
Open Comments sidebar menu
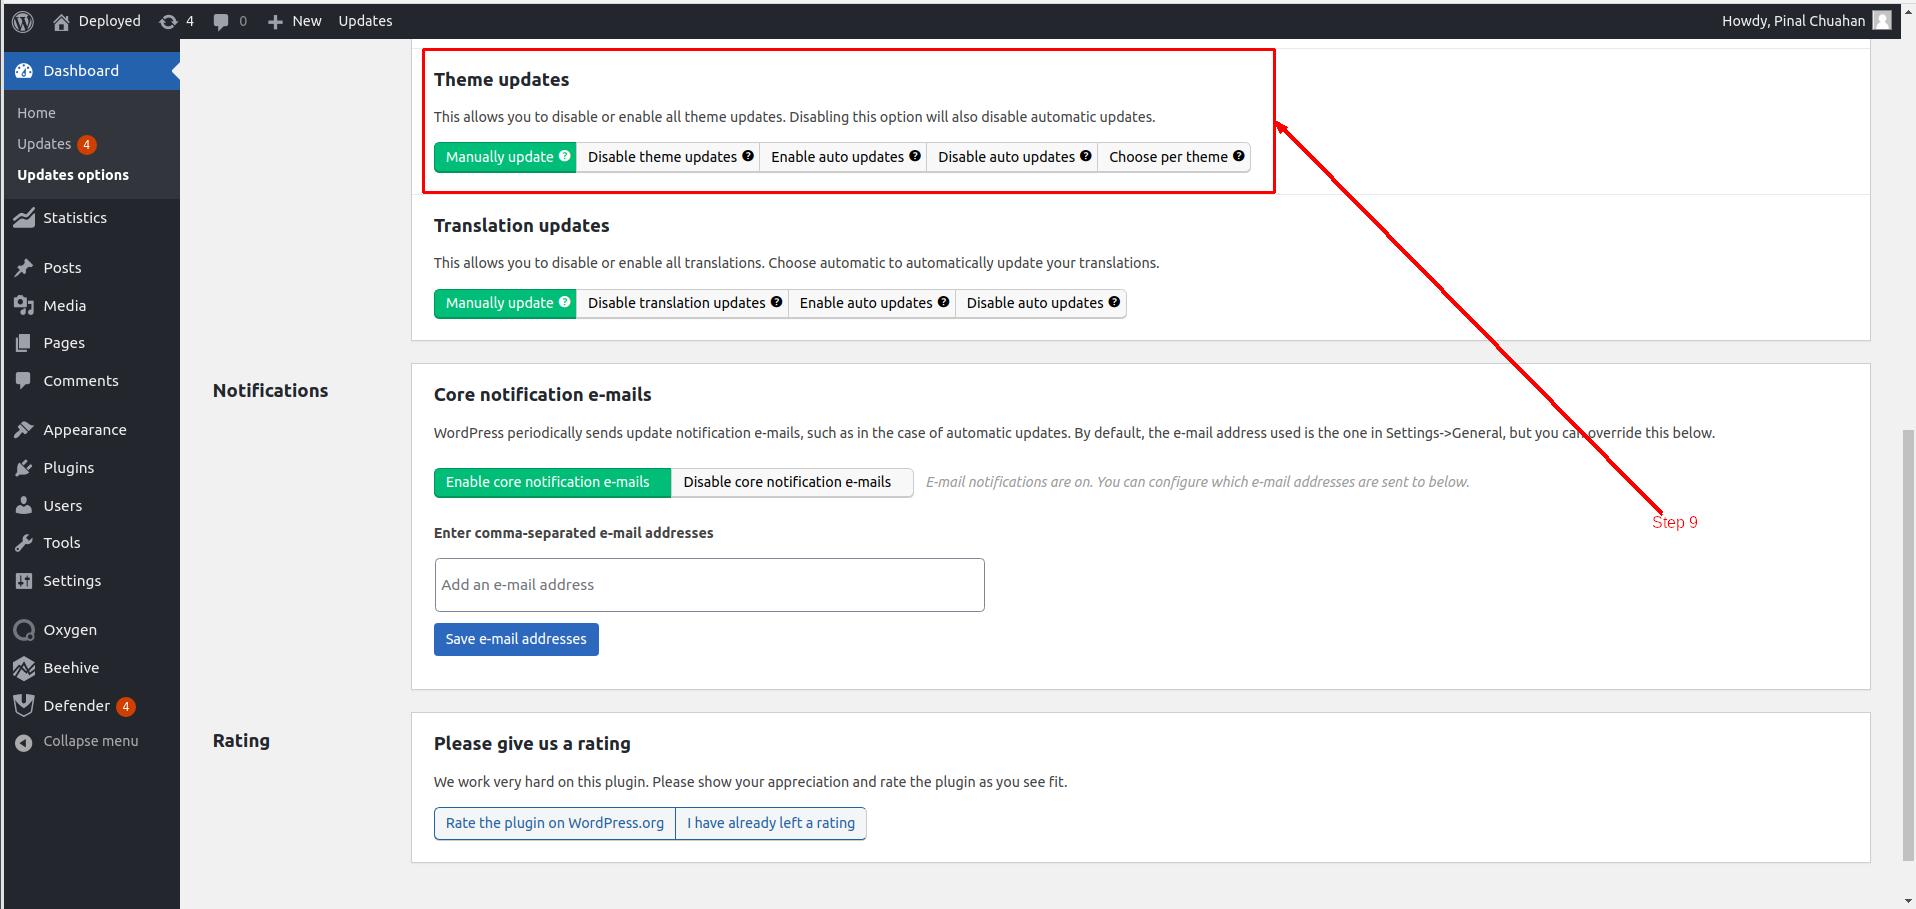click(91, 381)
